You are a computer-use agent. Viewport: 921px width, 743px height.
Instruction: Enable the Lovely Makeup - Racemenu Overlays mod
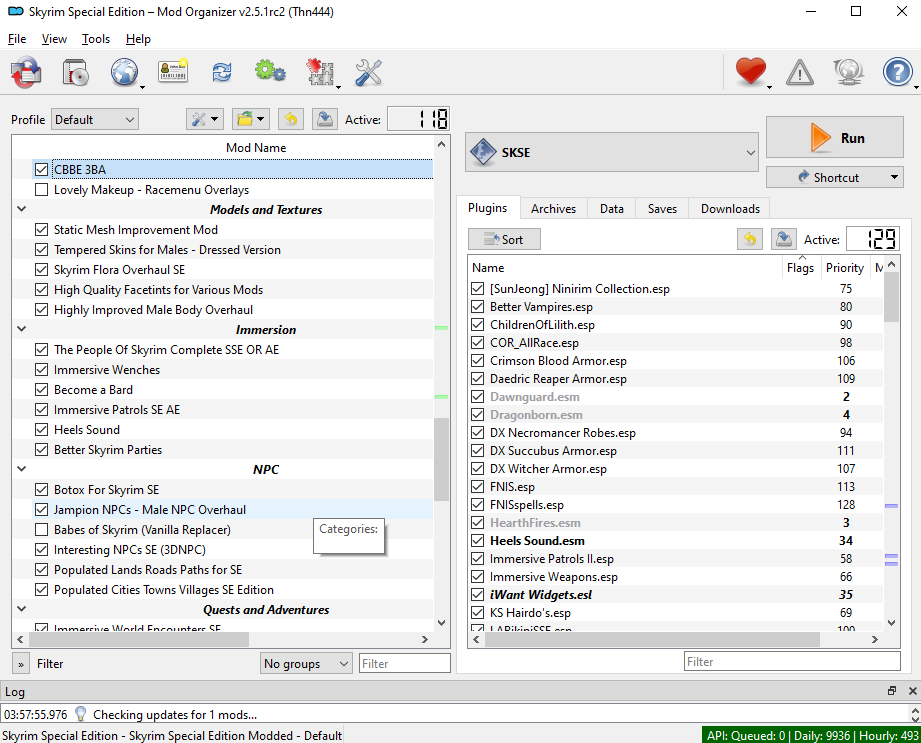41,190
